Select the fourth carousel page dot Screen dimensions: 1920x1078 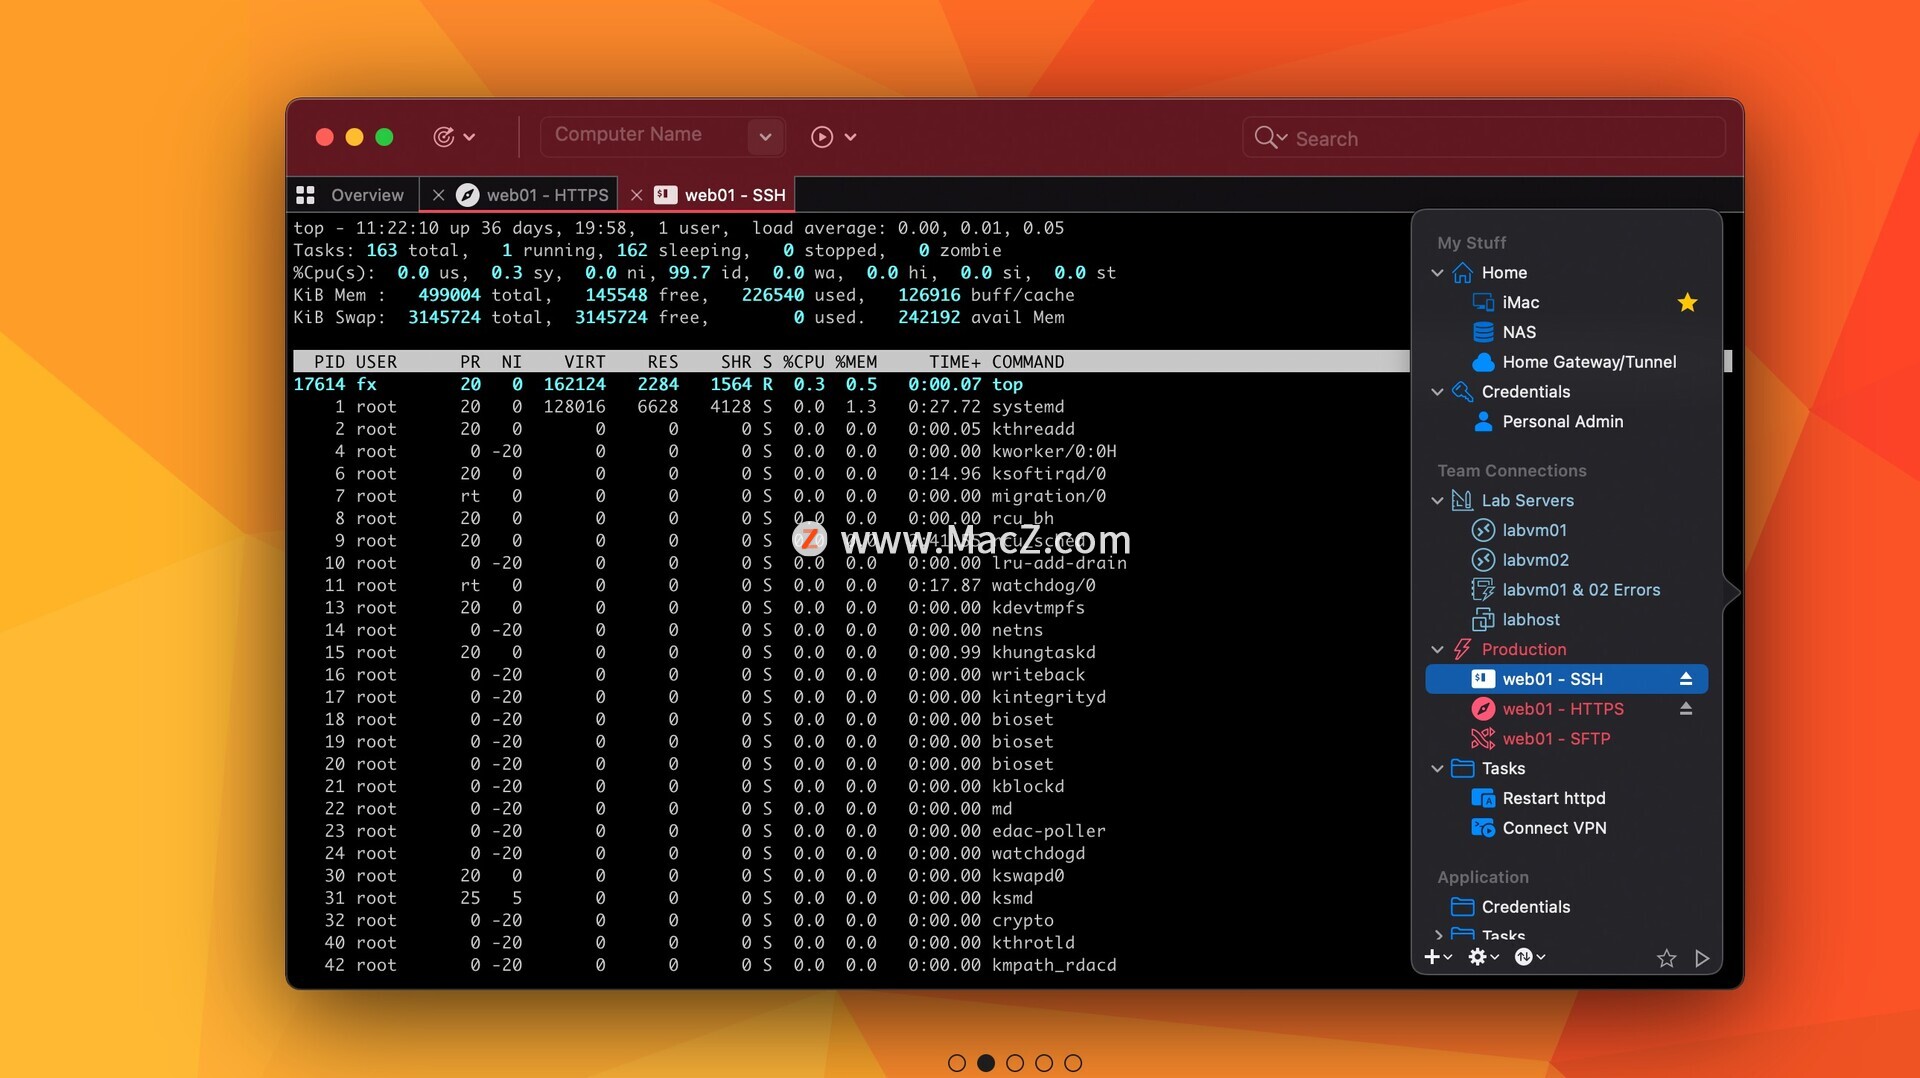click(x=1044, y=1063)
